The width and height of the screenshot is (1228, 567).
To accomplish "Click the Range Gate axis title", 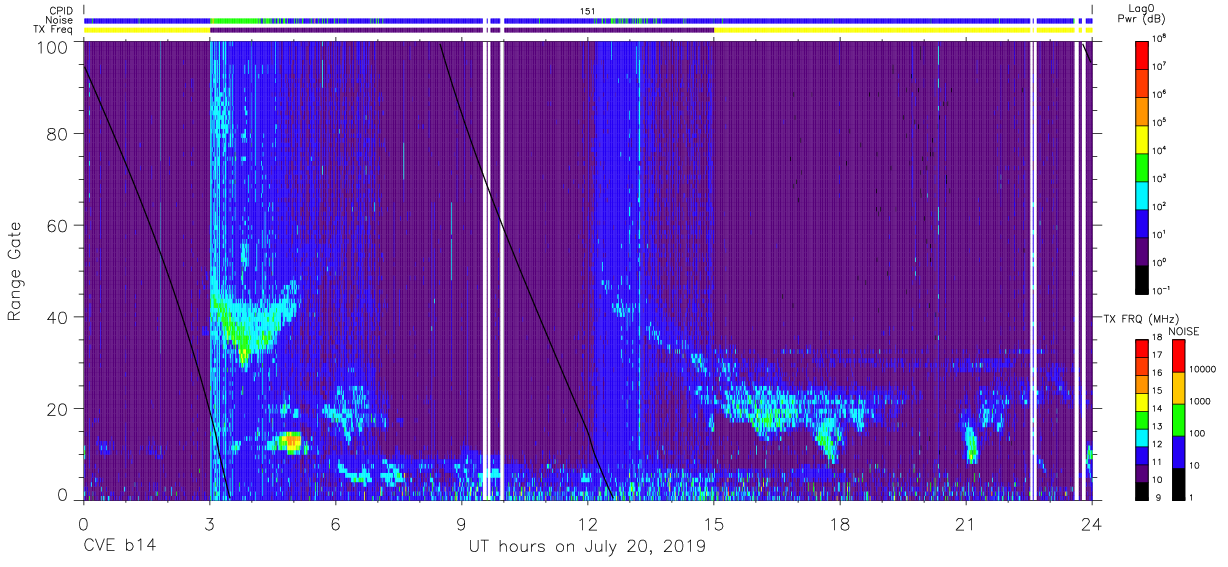I will (x=15, y=272).
